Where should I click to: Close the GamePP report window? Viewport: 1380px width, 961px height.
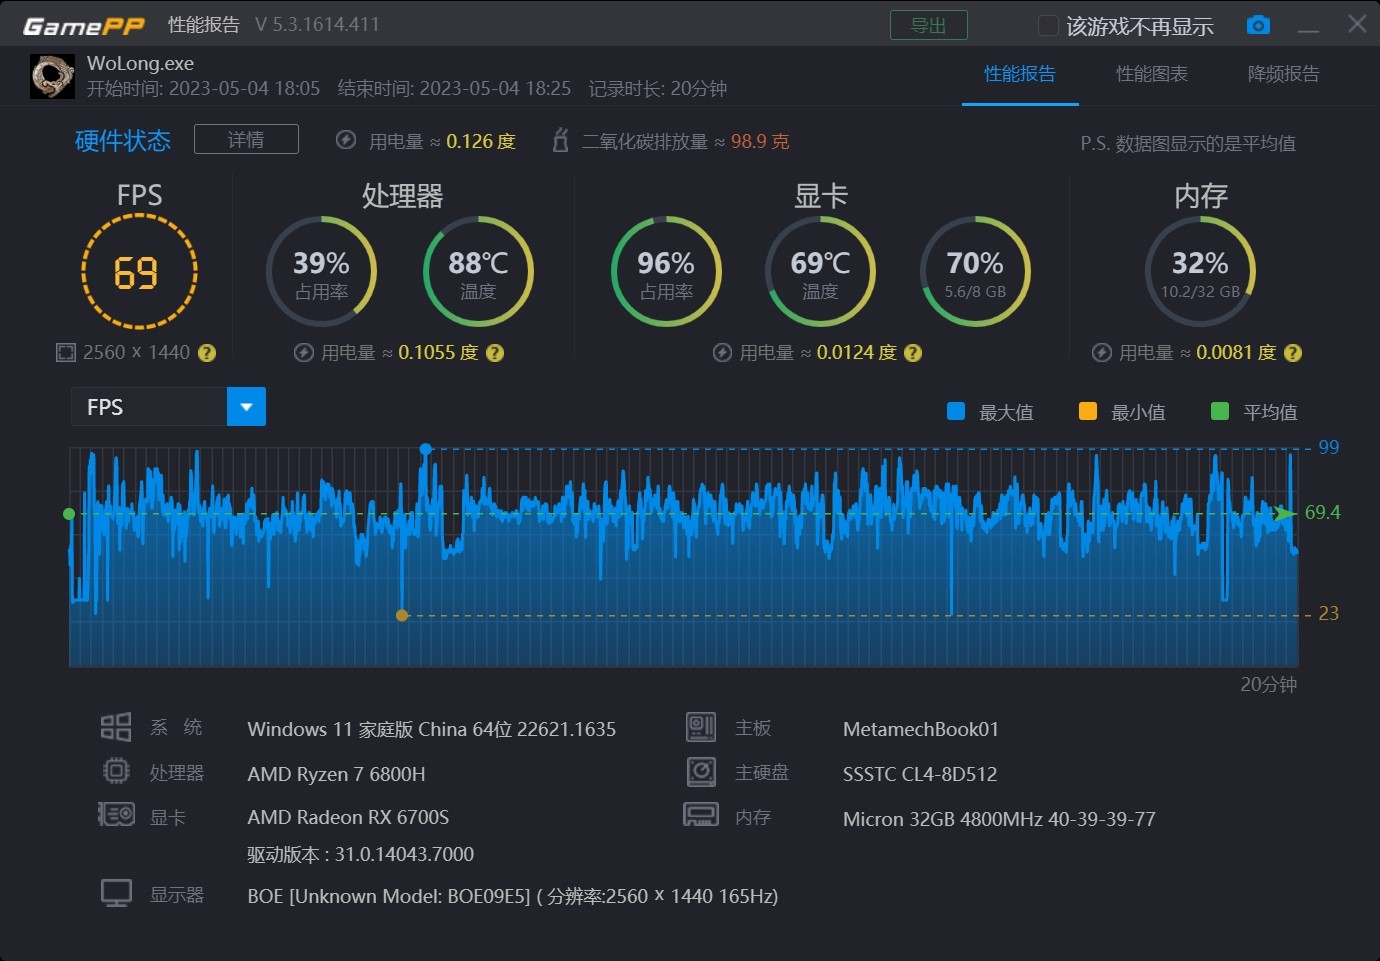[1357, 23]
